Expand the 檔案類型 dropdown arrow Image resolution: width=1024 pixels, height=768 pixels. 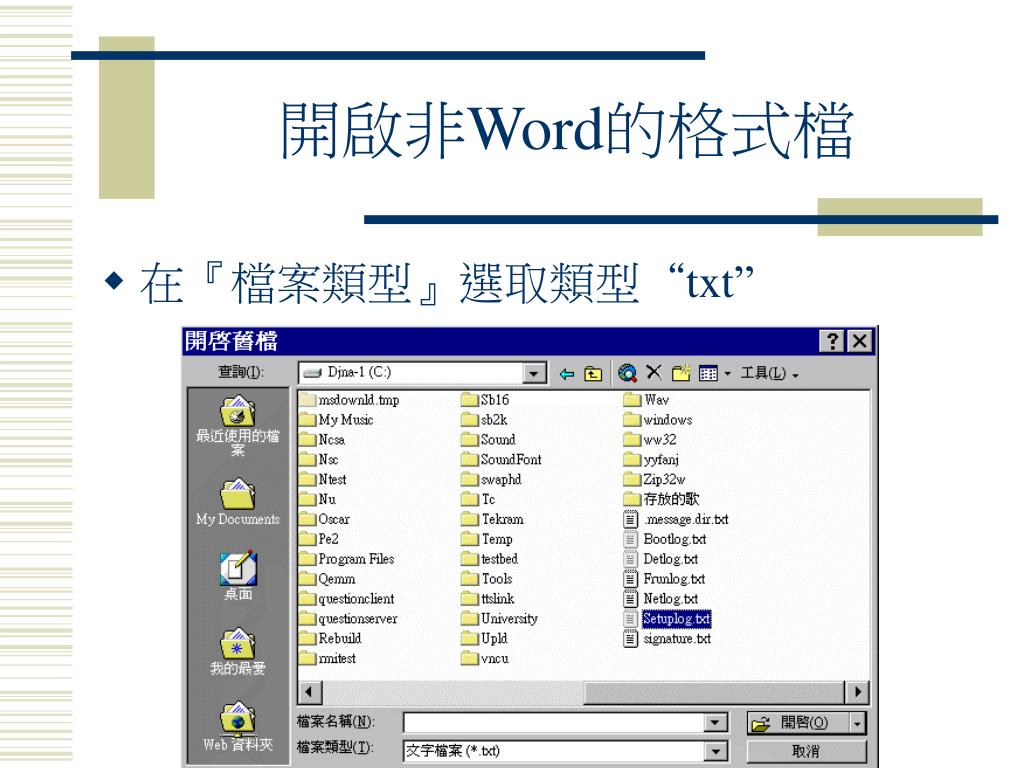point(715,751)
